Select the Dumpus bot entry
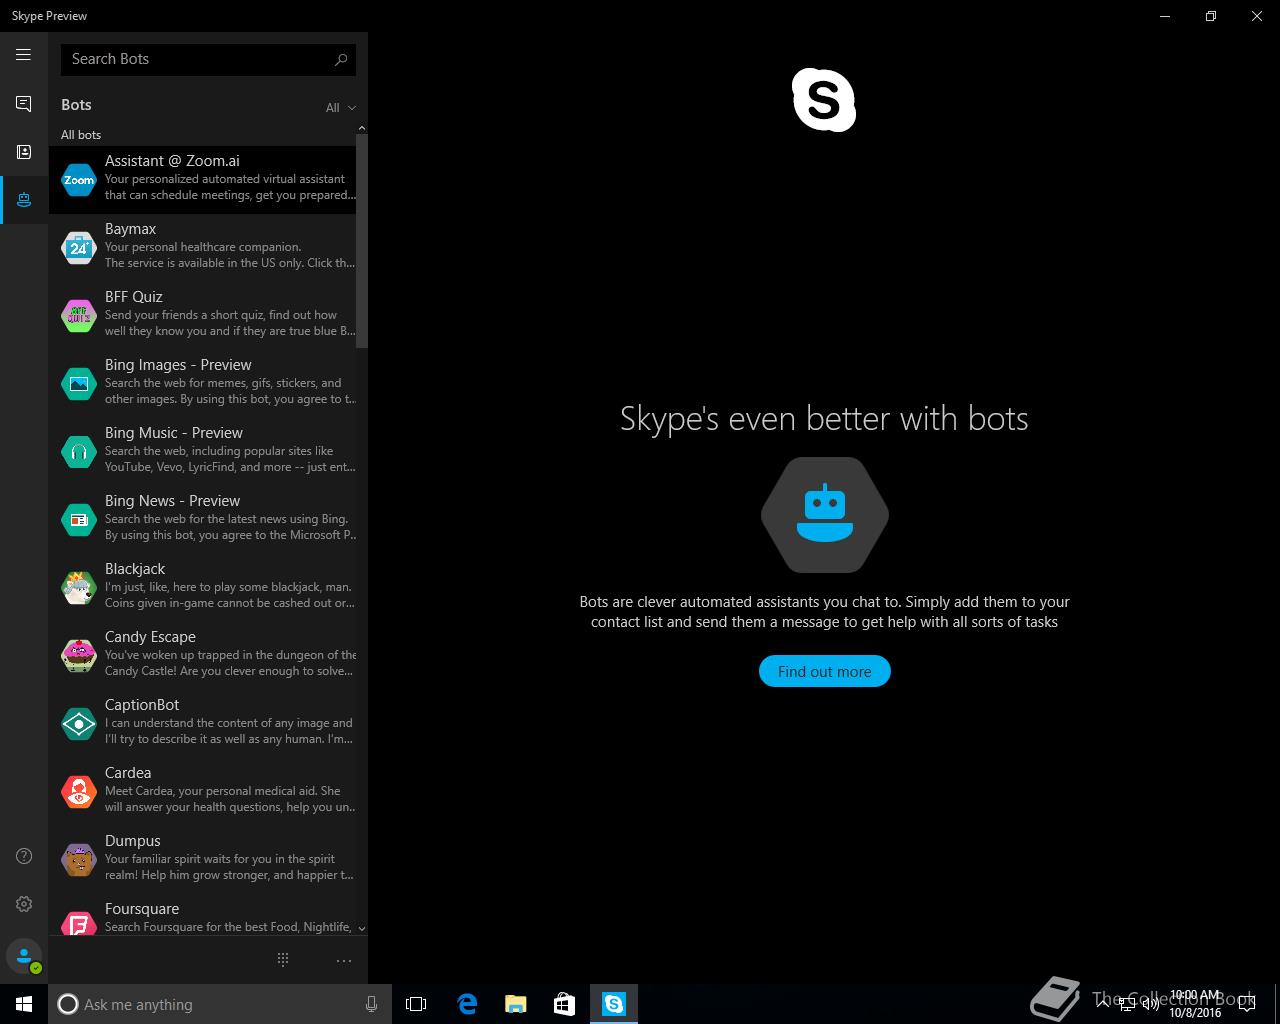The width and height of the screenshot is (1280, 1024). coord(203,860)
